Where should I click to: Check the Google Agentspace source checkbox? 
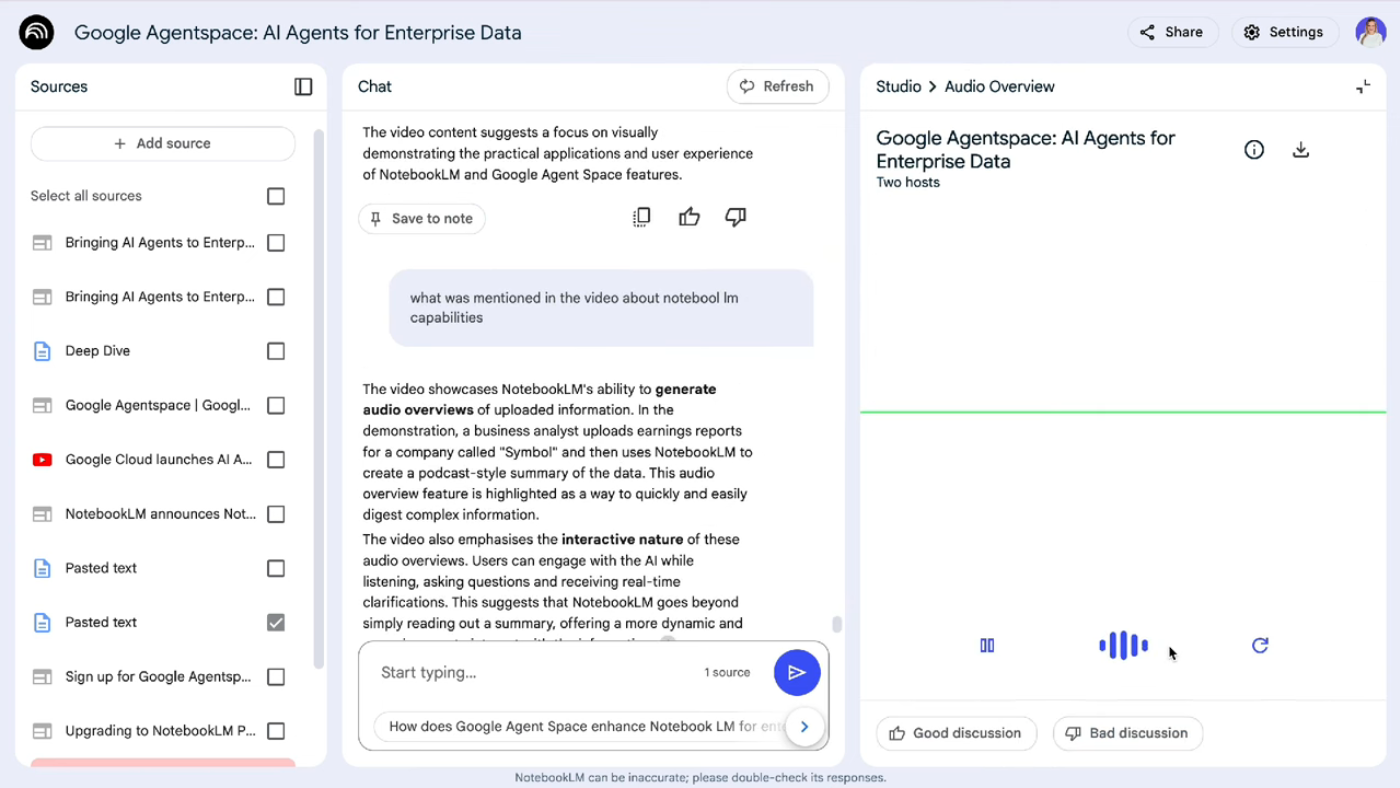[276, 406]
